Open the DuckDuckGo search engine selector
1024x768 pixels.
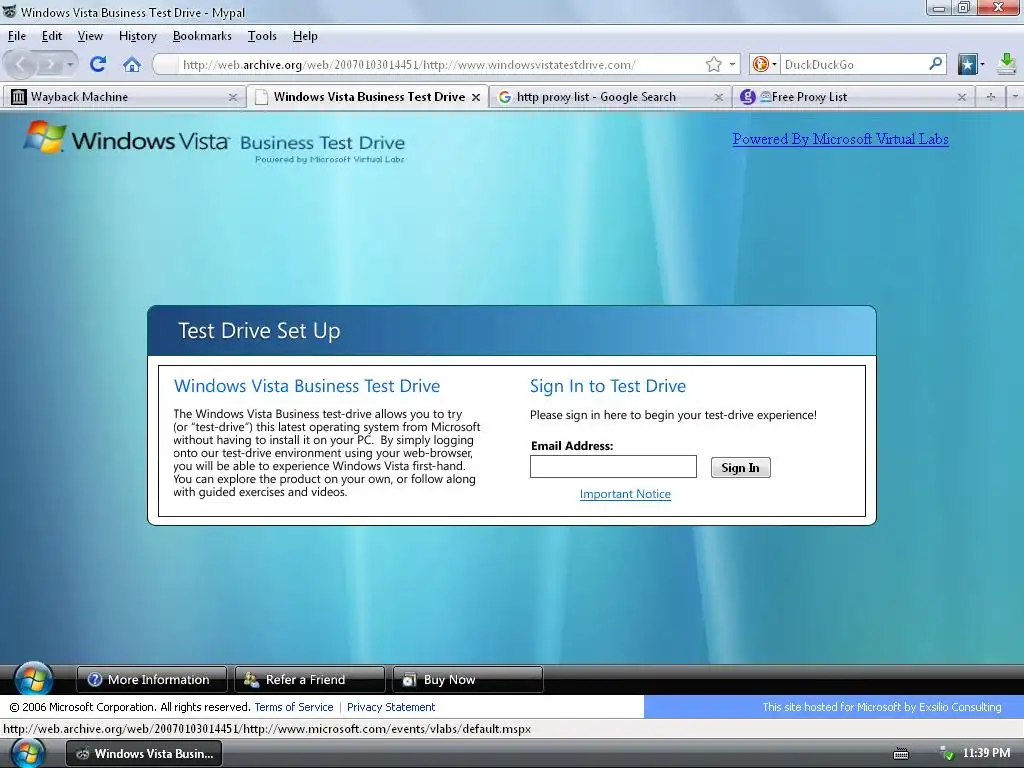click(x=765, y=64)
